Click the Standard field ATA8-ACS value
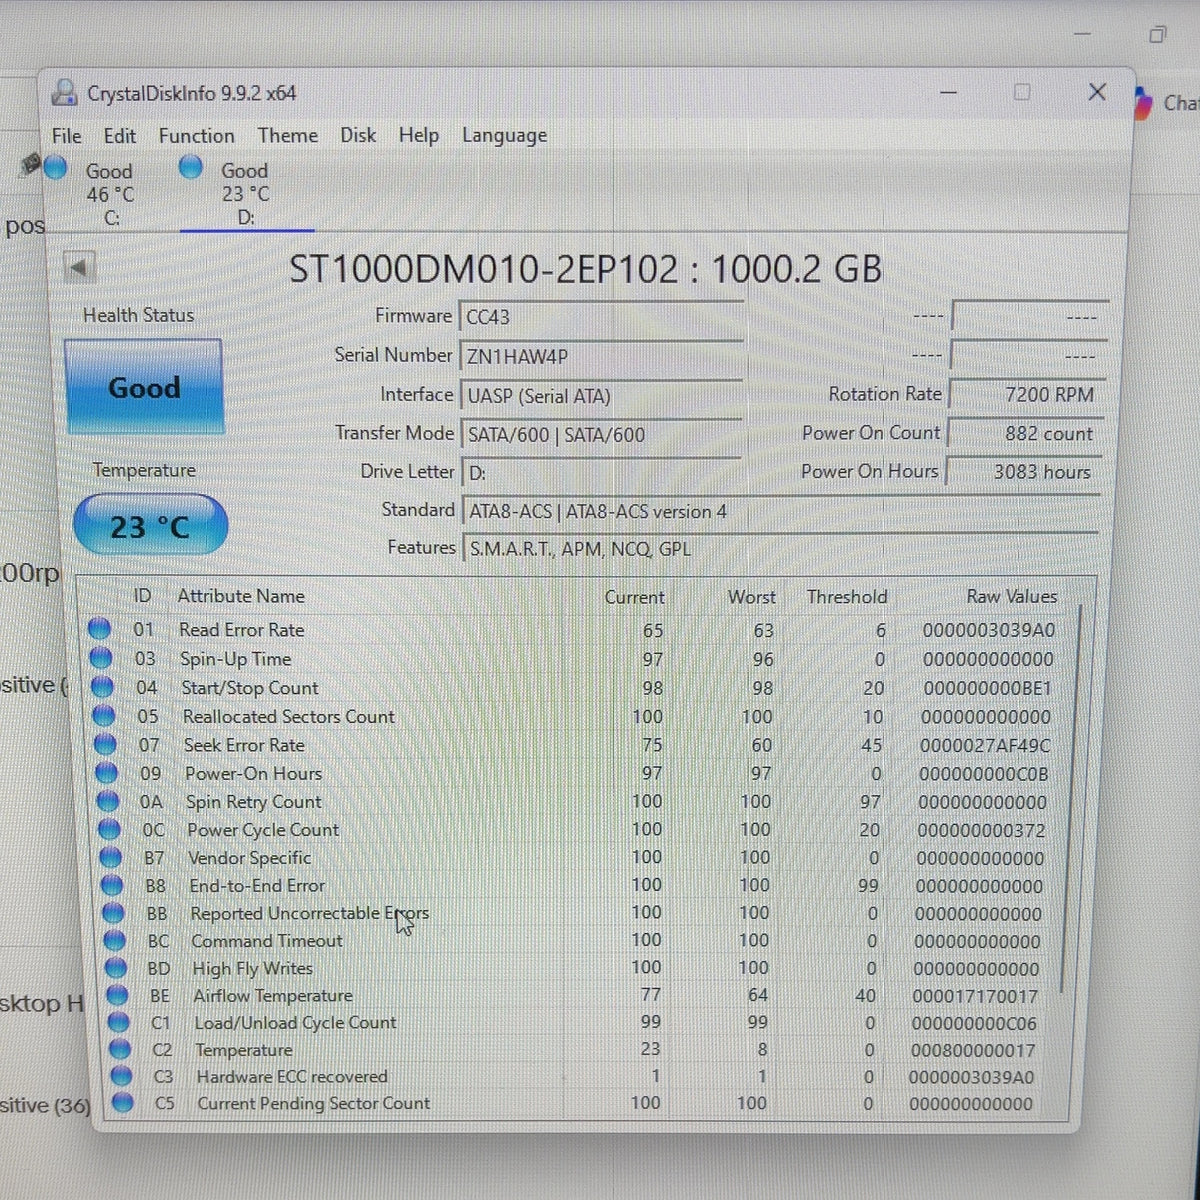 (x=782, y=511)
